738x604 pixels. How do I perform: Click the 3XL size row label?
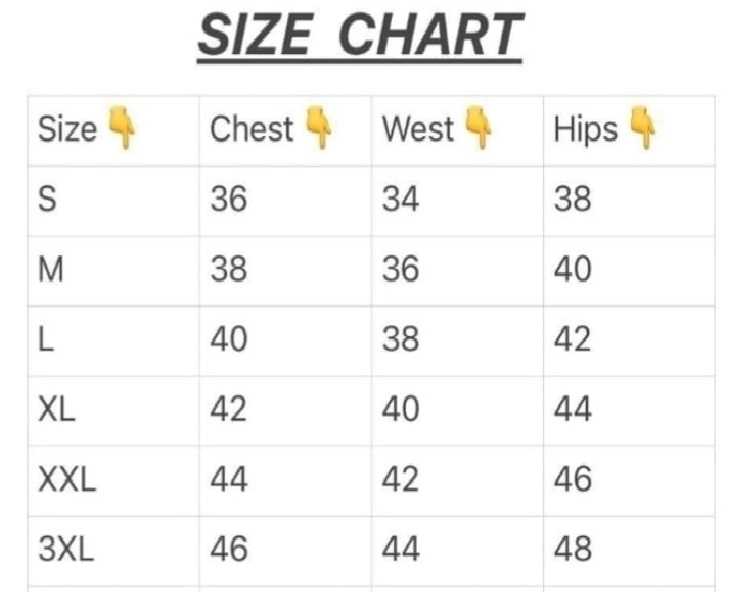click(x=66, y=549)
